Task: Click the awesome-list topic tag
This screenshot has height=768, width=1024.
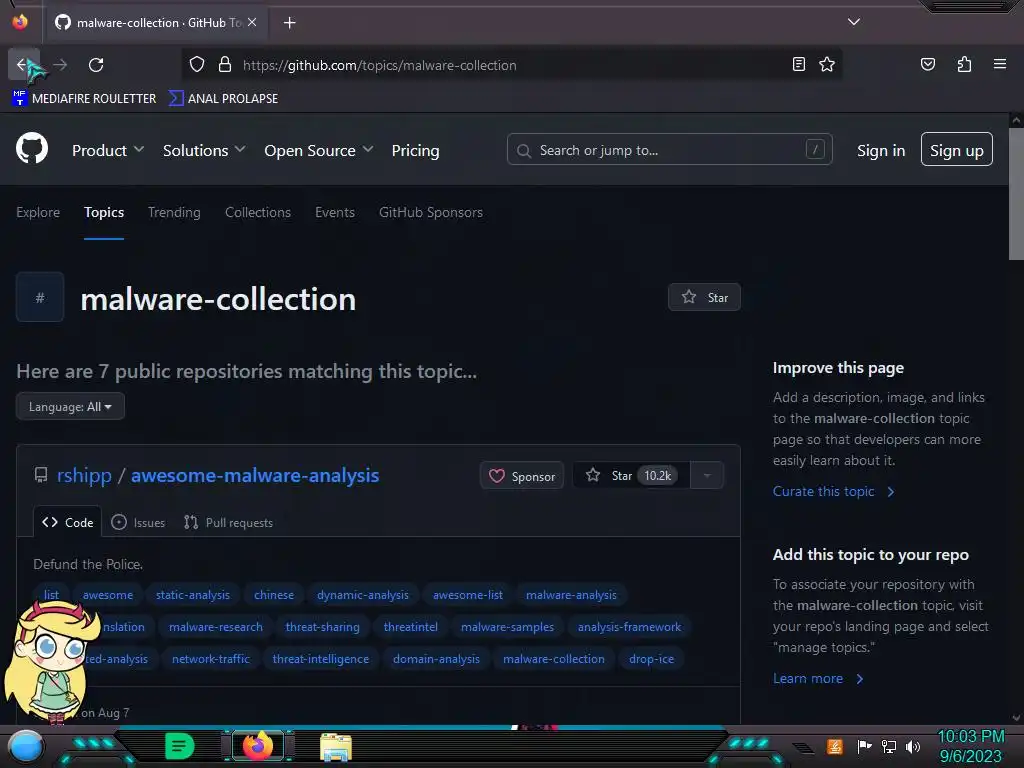Action: (x=468, y=595)
